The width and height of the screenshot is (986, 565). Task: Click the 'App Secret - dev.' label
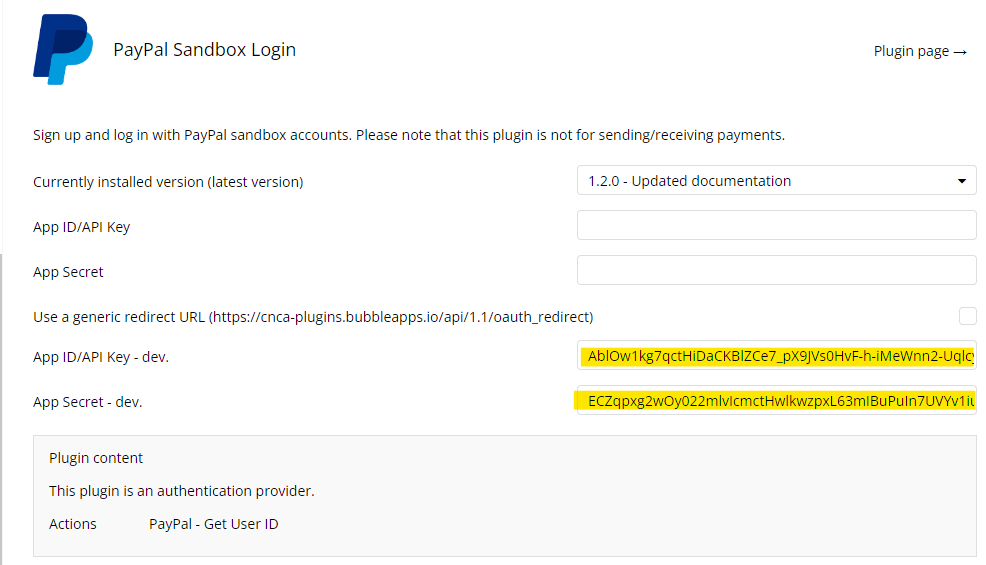click(x=87, y=402)
